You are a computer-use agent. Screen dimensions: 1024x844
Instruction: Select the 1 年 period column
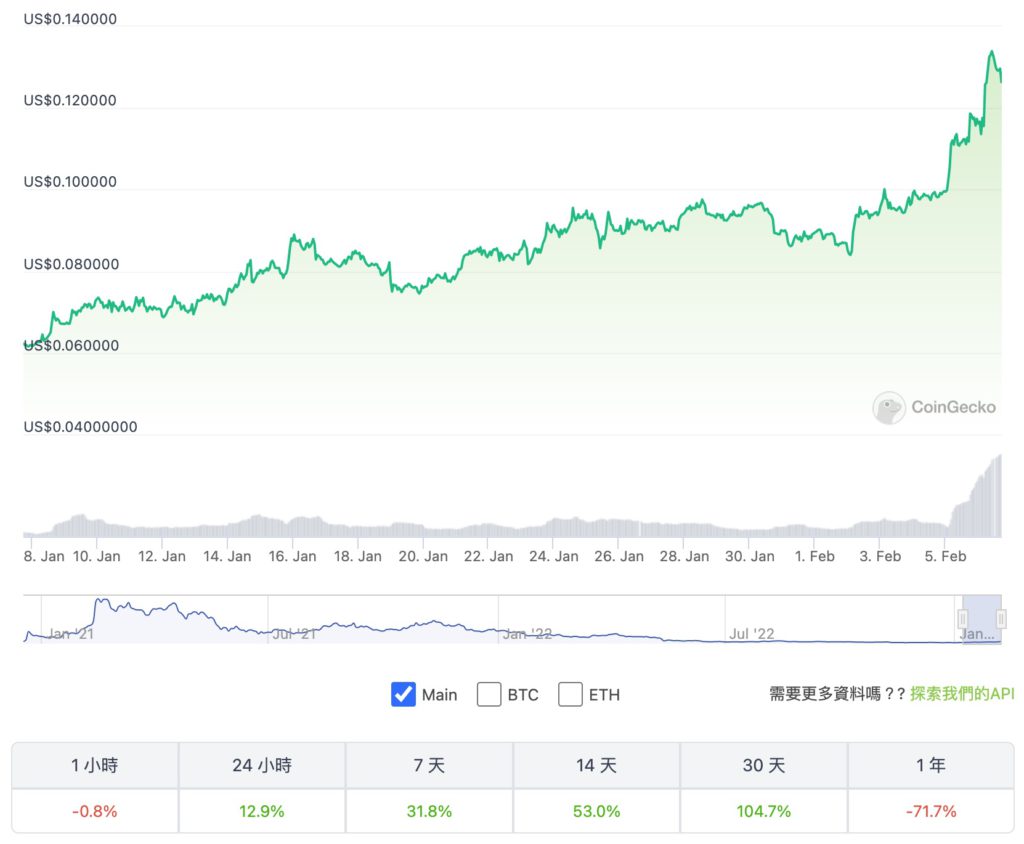(x=931, y=765)
